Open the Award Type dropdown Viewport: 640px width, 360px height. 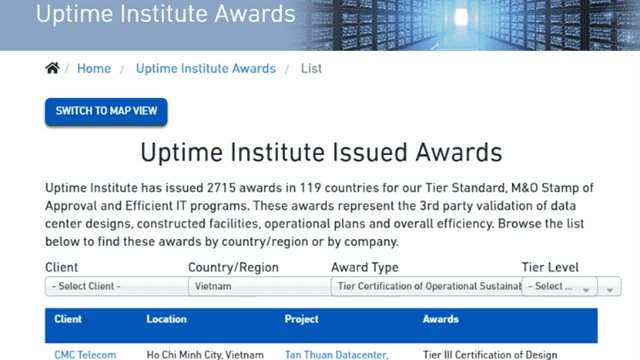426,286
